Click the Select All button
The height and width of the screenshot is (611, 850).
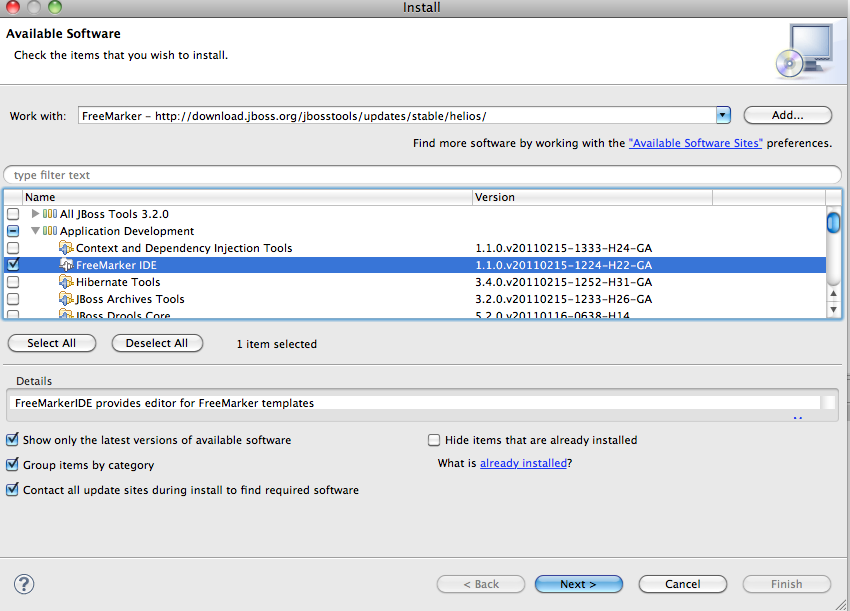[x=51, y=343]
